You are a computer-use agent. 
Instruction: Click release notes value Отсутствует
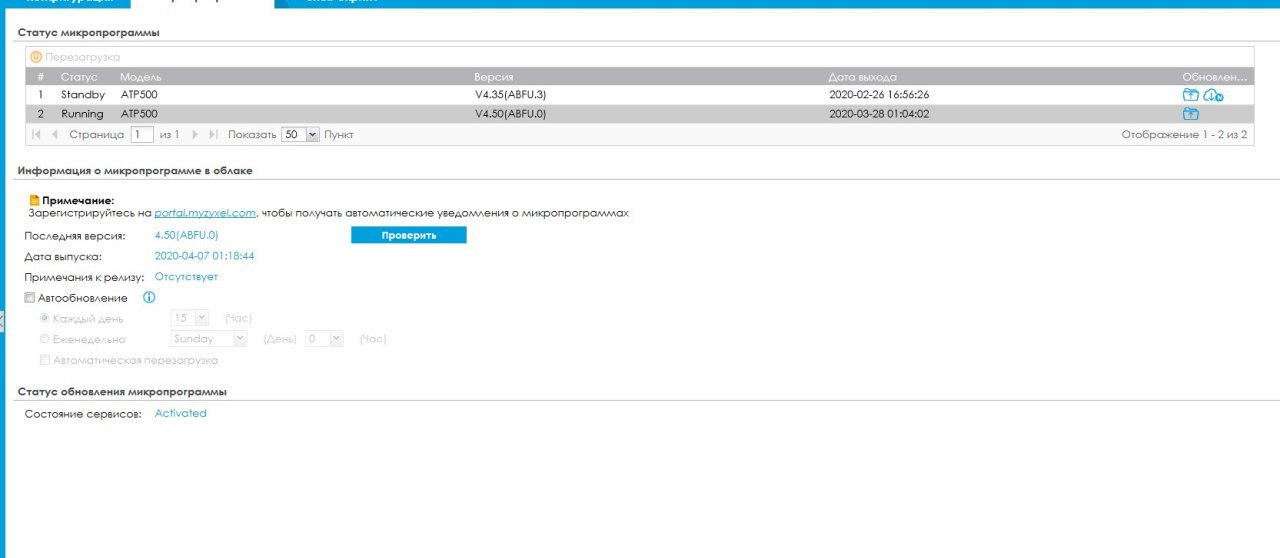186,277
